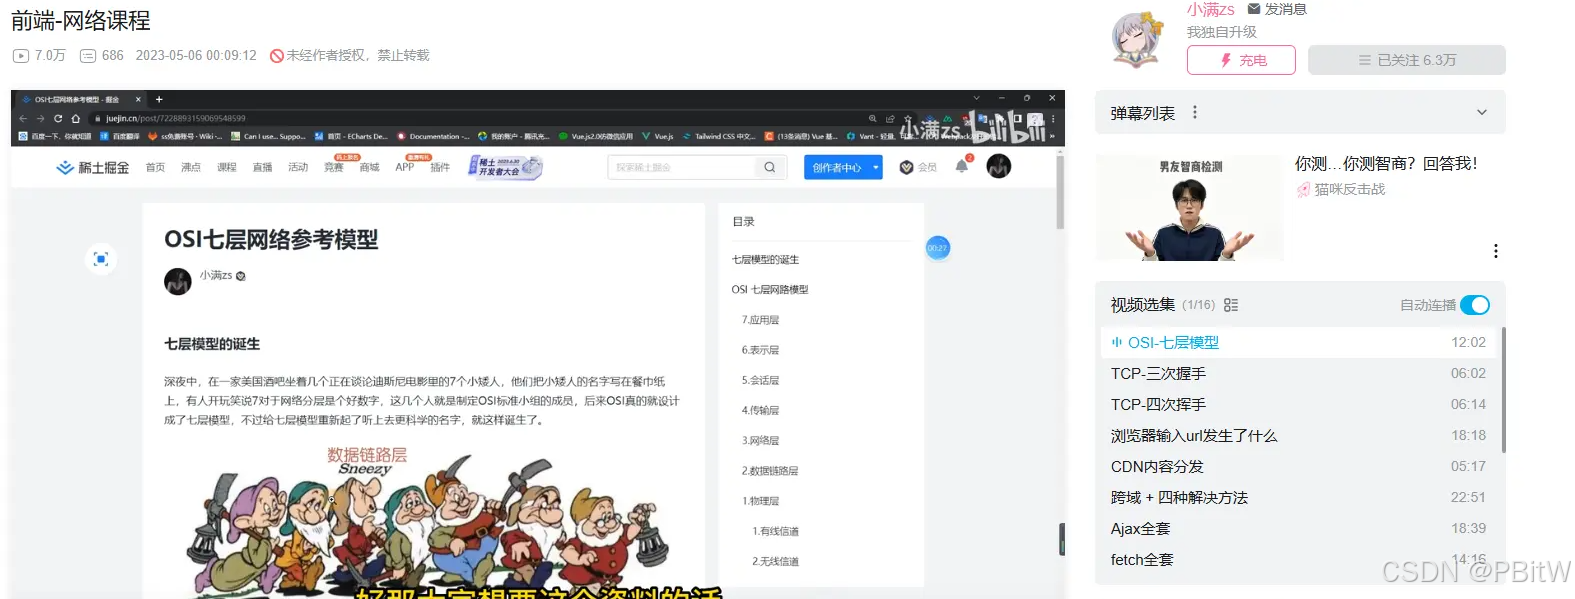
Task: Play the TCP-四次挥手 episode
Action: (x=1299, y=404)
